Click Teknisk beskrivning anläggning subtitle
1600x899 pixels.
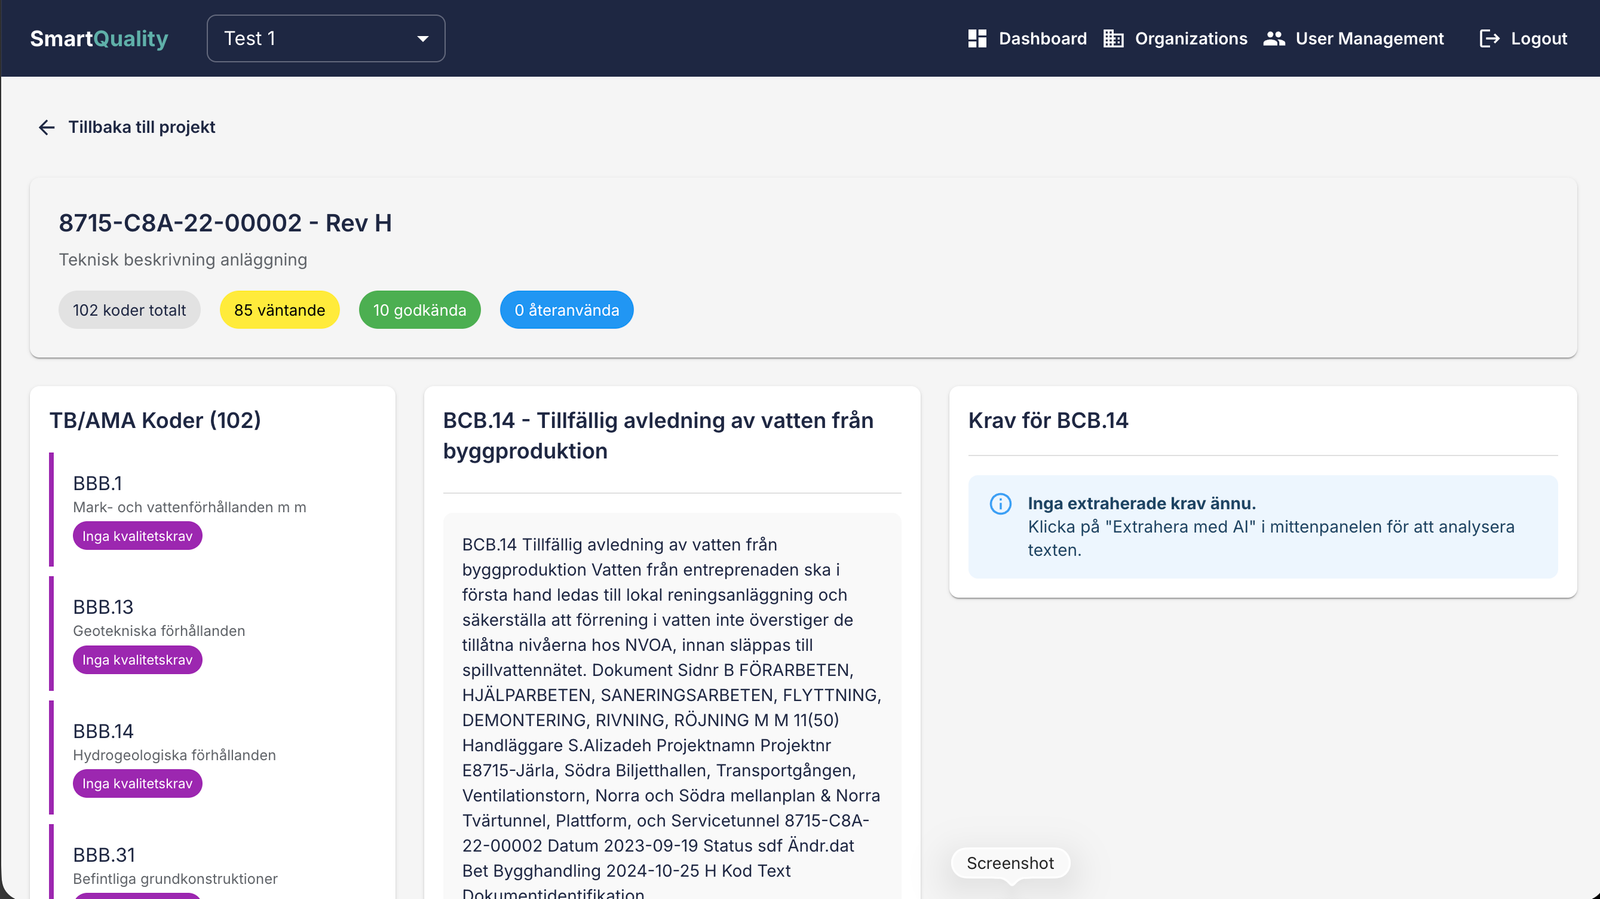click(x=183, y=260)
